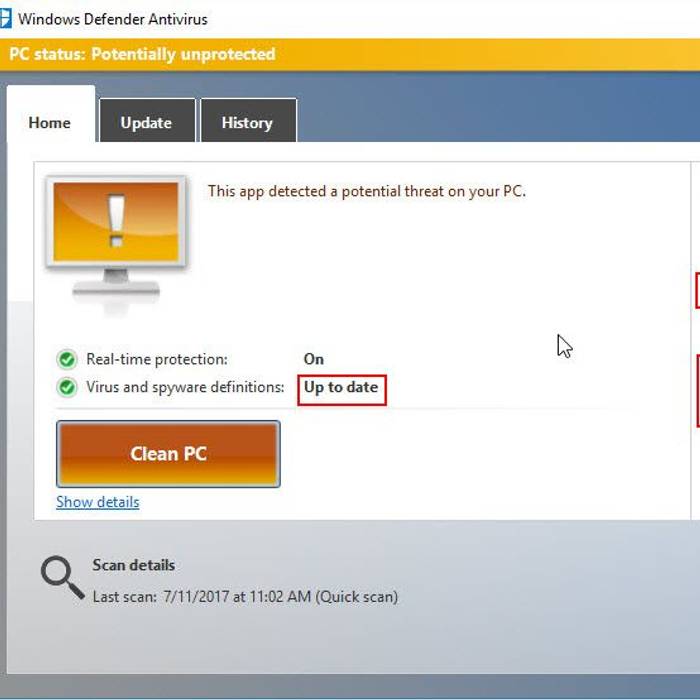Select the 'PC status: Potentially unprotected' banner text

(142, 54)
